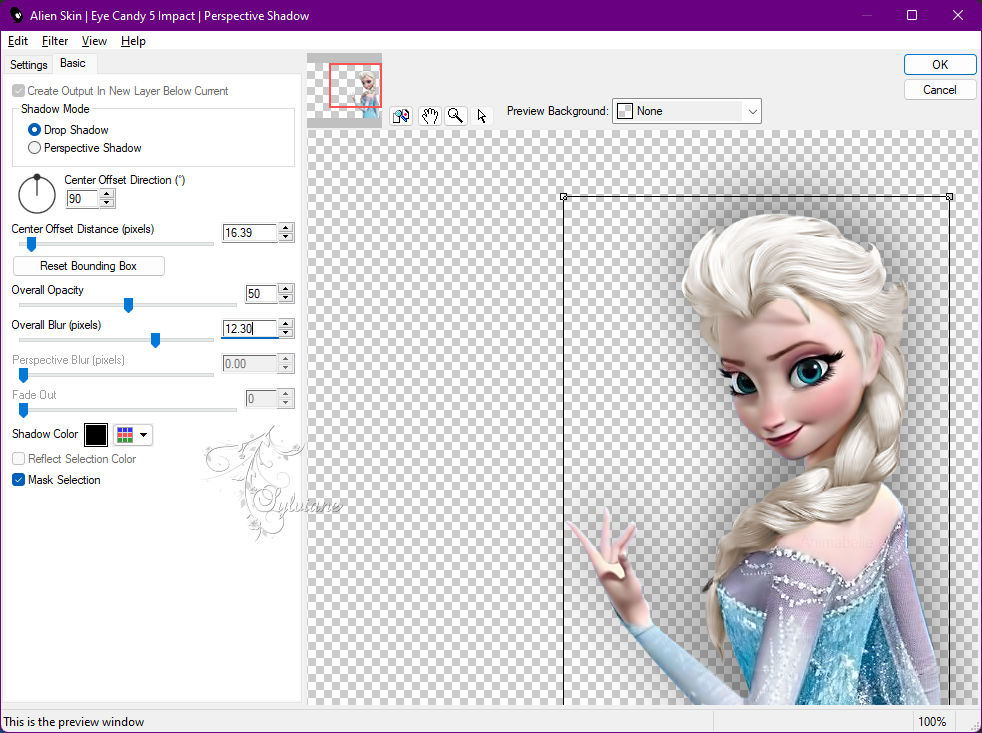This screenshot has height=733, width=982.
Task: Click the Overall Blur slider handle
Action: 155,340
